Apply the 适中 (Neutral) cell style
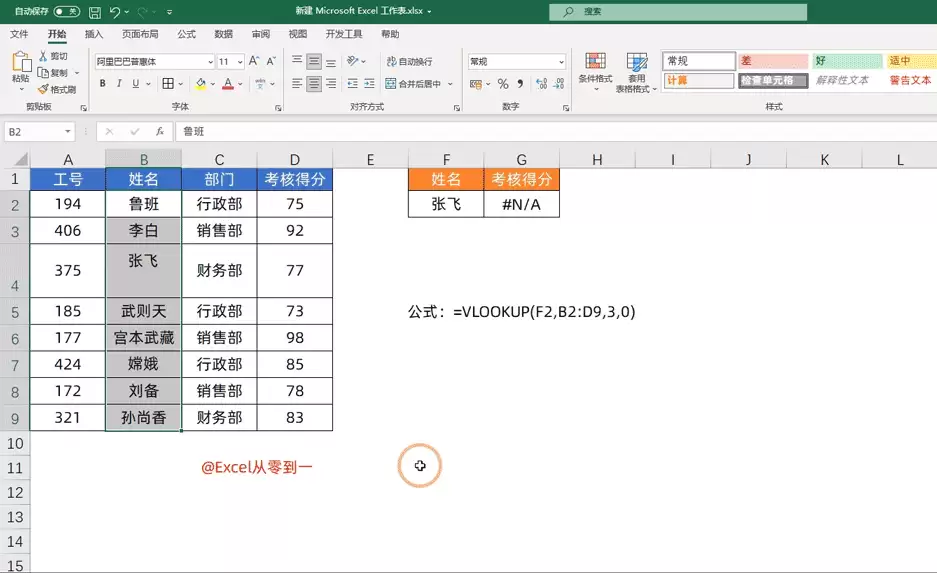This screenshot has width=937, height=573. (x=911, y=61)
